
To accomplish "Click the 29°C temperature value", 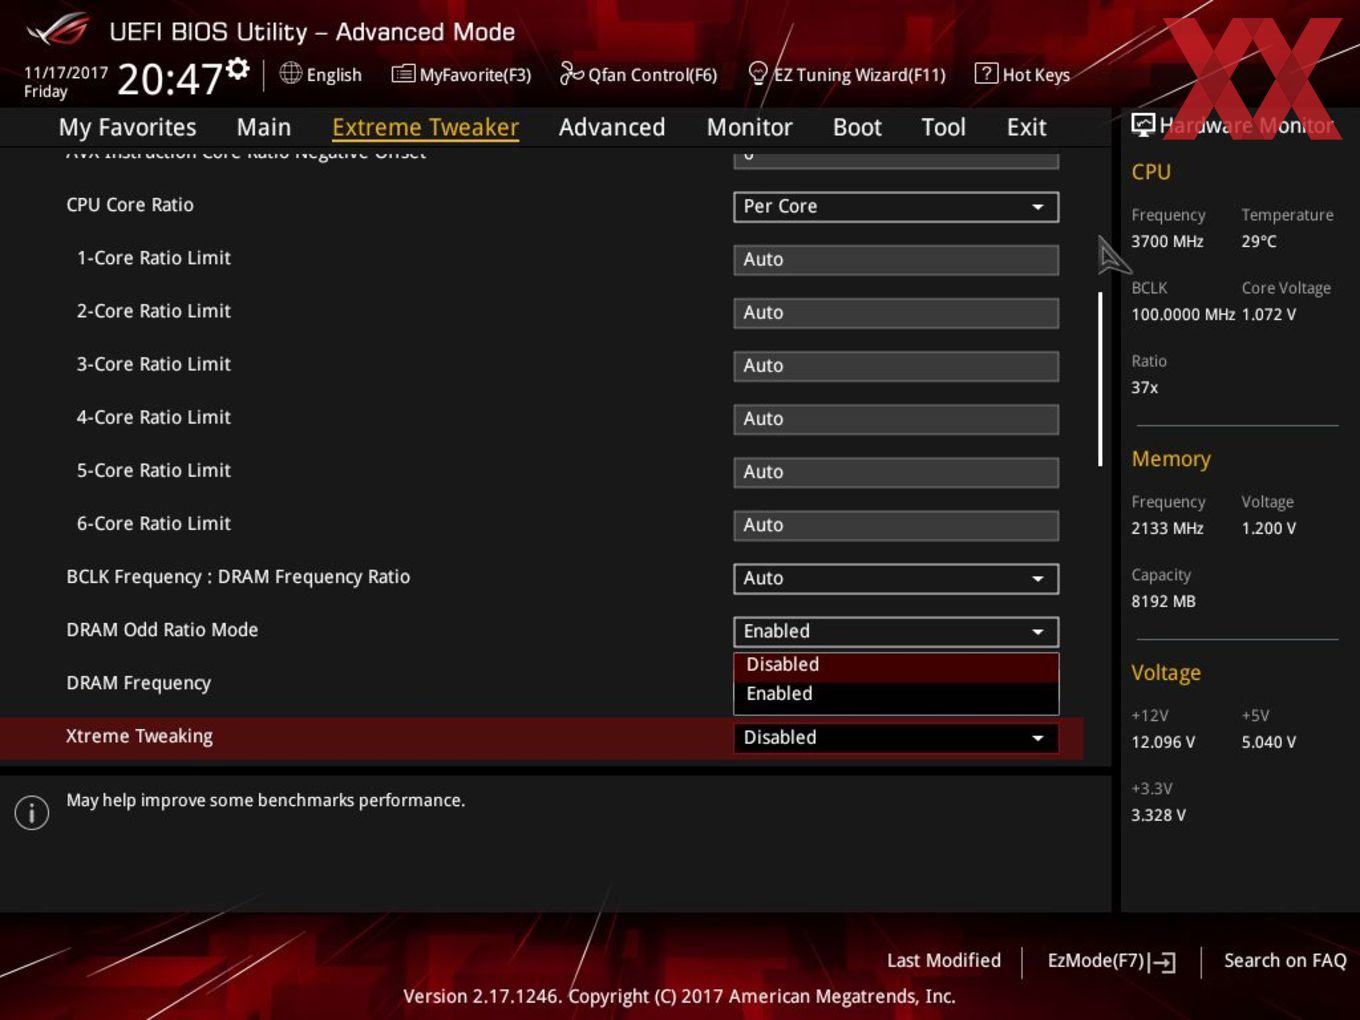I will click(1259, 241).
